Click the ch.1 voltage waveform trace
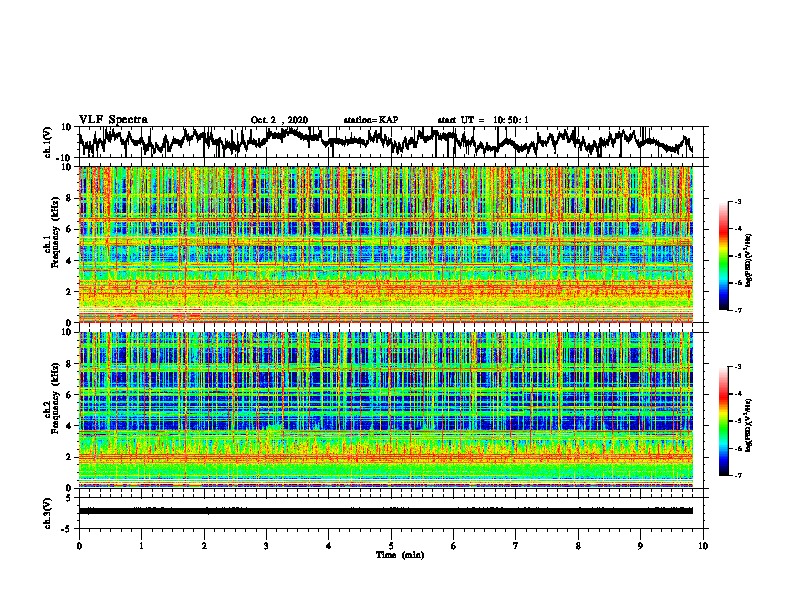This screenshot has width=792, height=612. (385, 141)
